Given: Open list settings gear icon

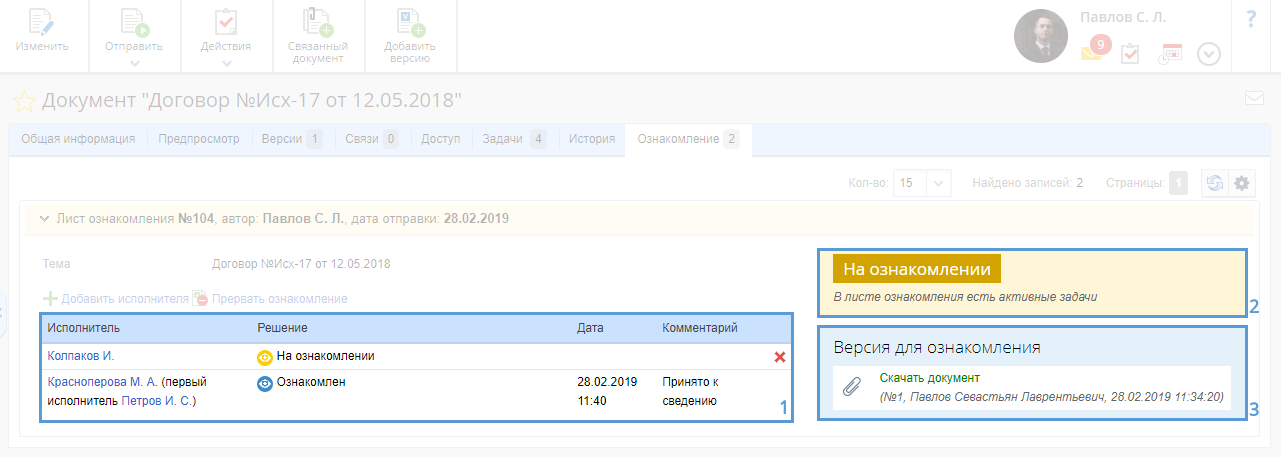Looking at the screenshot, I should click(x=1242, y=184).
